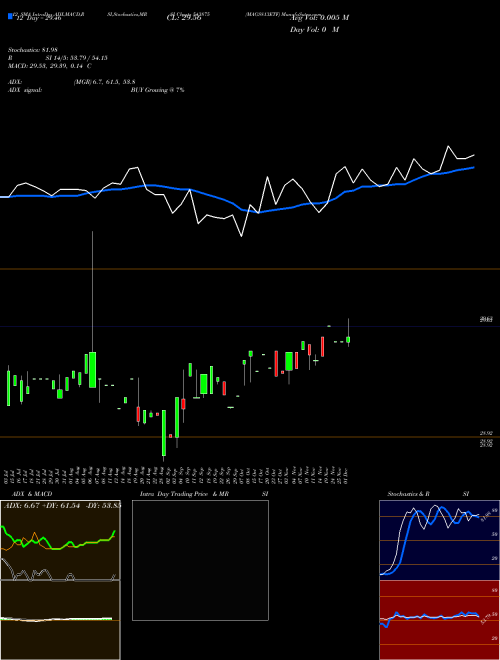Image resolution: width=500 pixels, height=660 pixels.
Task: Select the 'ADX & MACD' panel title
Action: pyautogui.click(x=32, y=494)
